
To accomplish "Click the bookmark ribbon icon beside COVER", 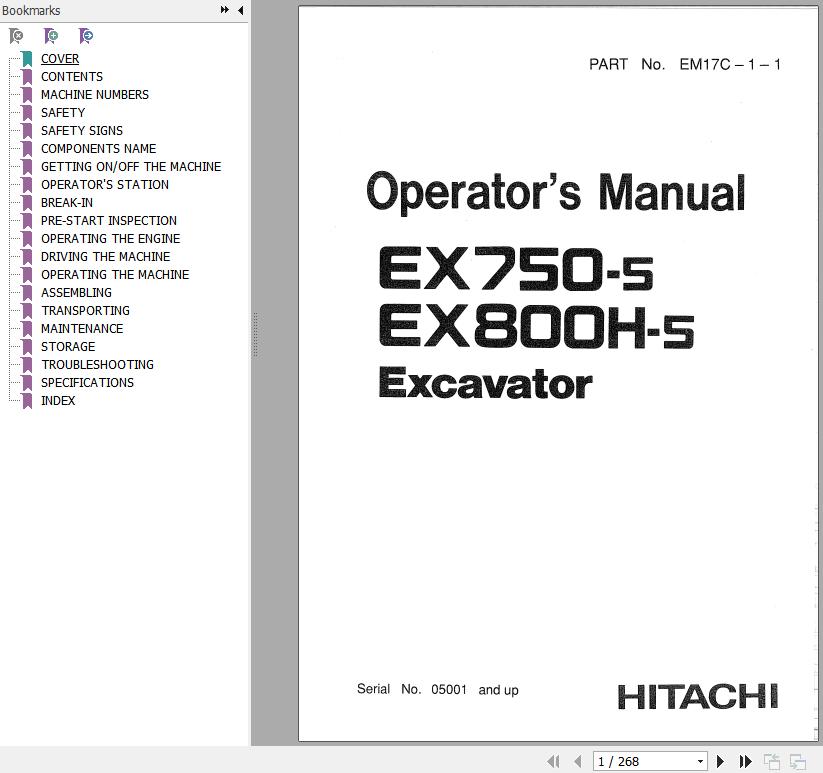I will coord(27,59).
